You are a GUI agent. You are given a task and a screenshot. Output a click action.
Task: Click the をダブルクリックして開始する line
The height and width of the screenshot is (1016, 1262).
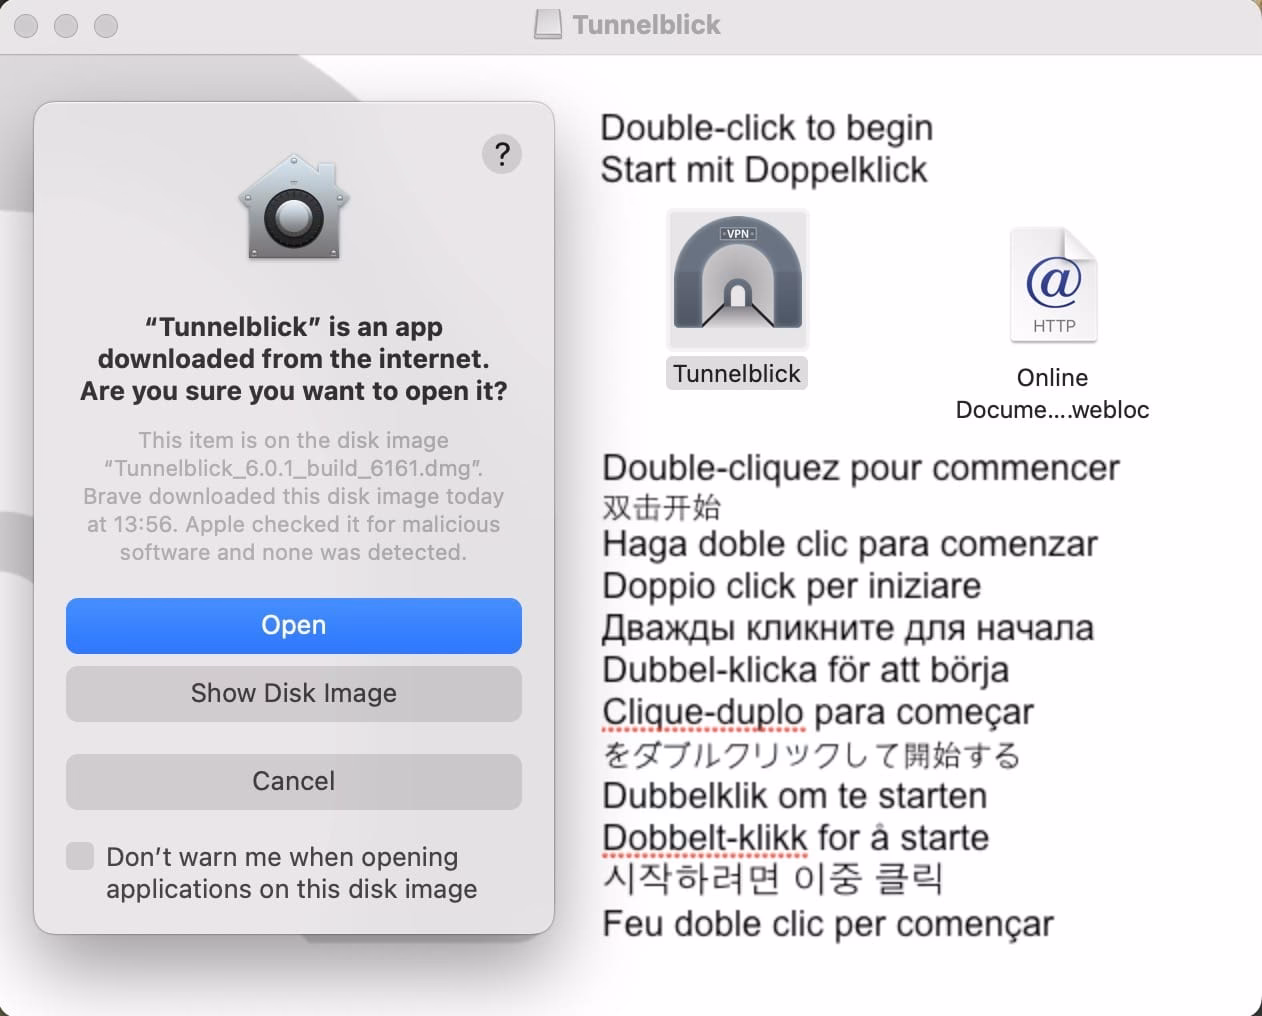pyautogui.click(x=811, y=755)
